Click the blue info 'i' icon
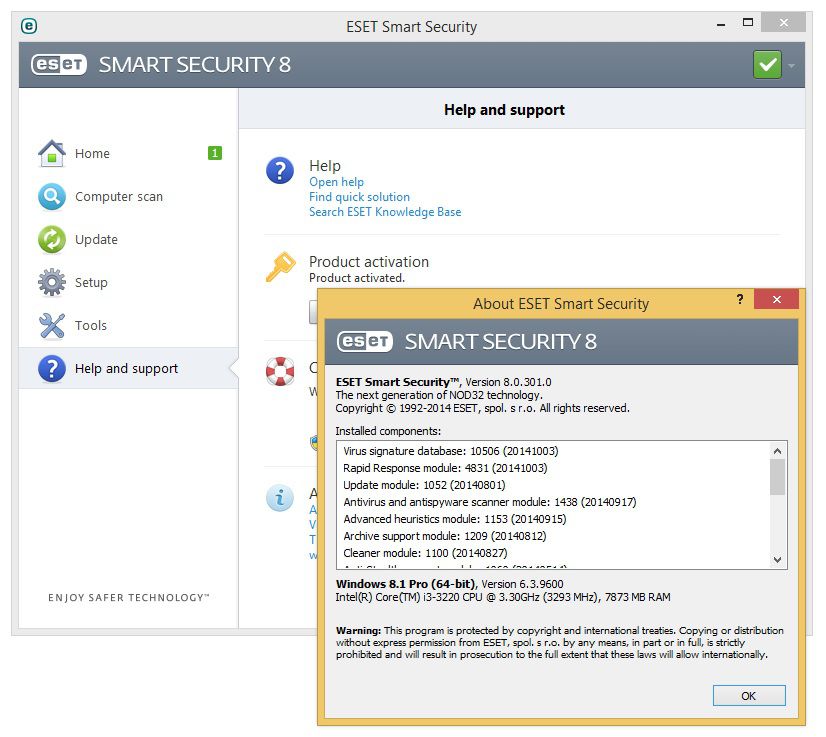Screen dimensions: 826x737 click(280, 498)
